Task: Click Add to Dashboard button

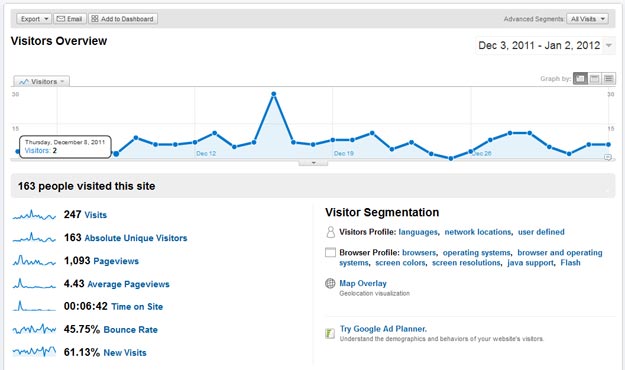Action: pos(123,19)
